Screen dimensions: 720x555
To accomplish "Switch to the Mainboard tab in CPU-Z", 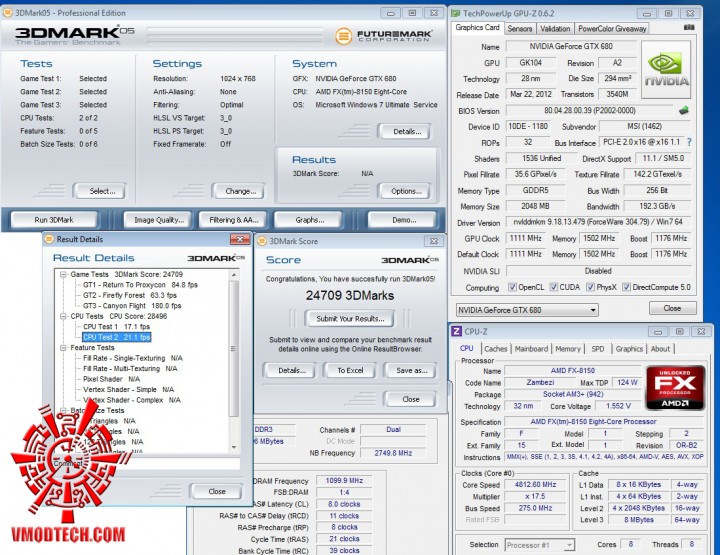I will pyautogui.click(x=531, y=349).
